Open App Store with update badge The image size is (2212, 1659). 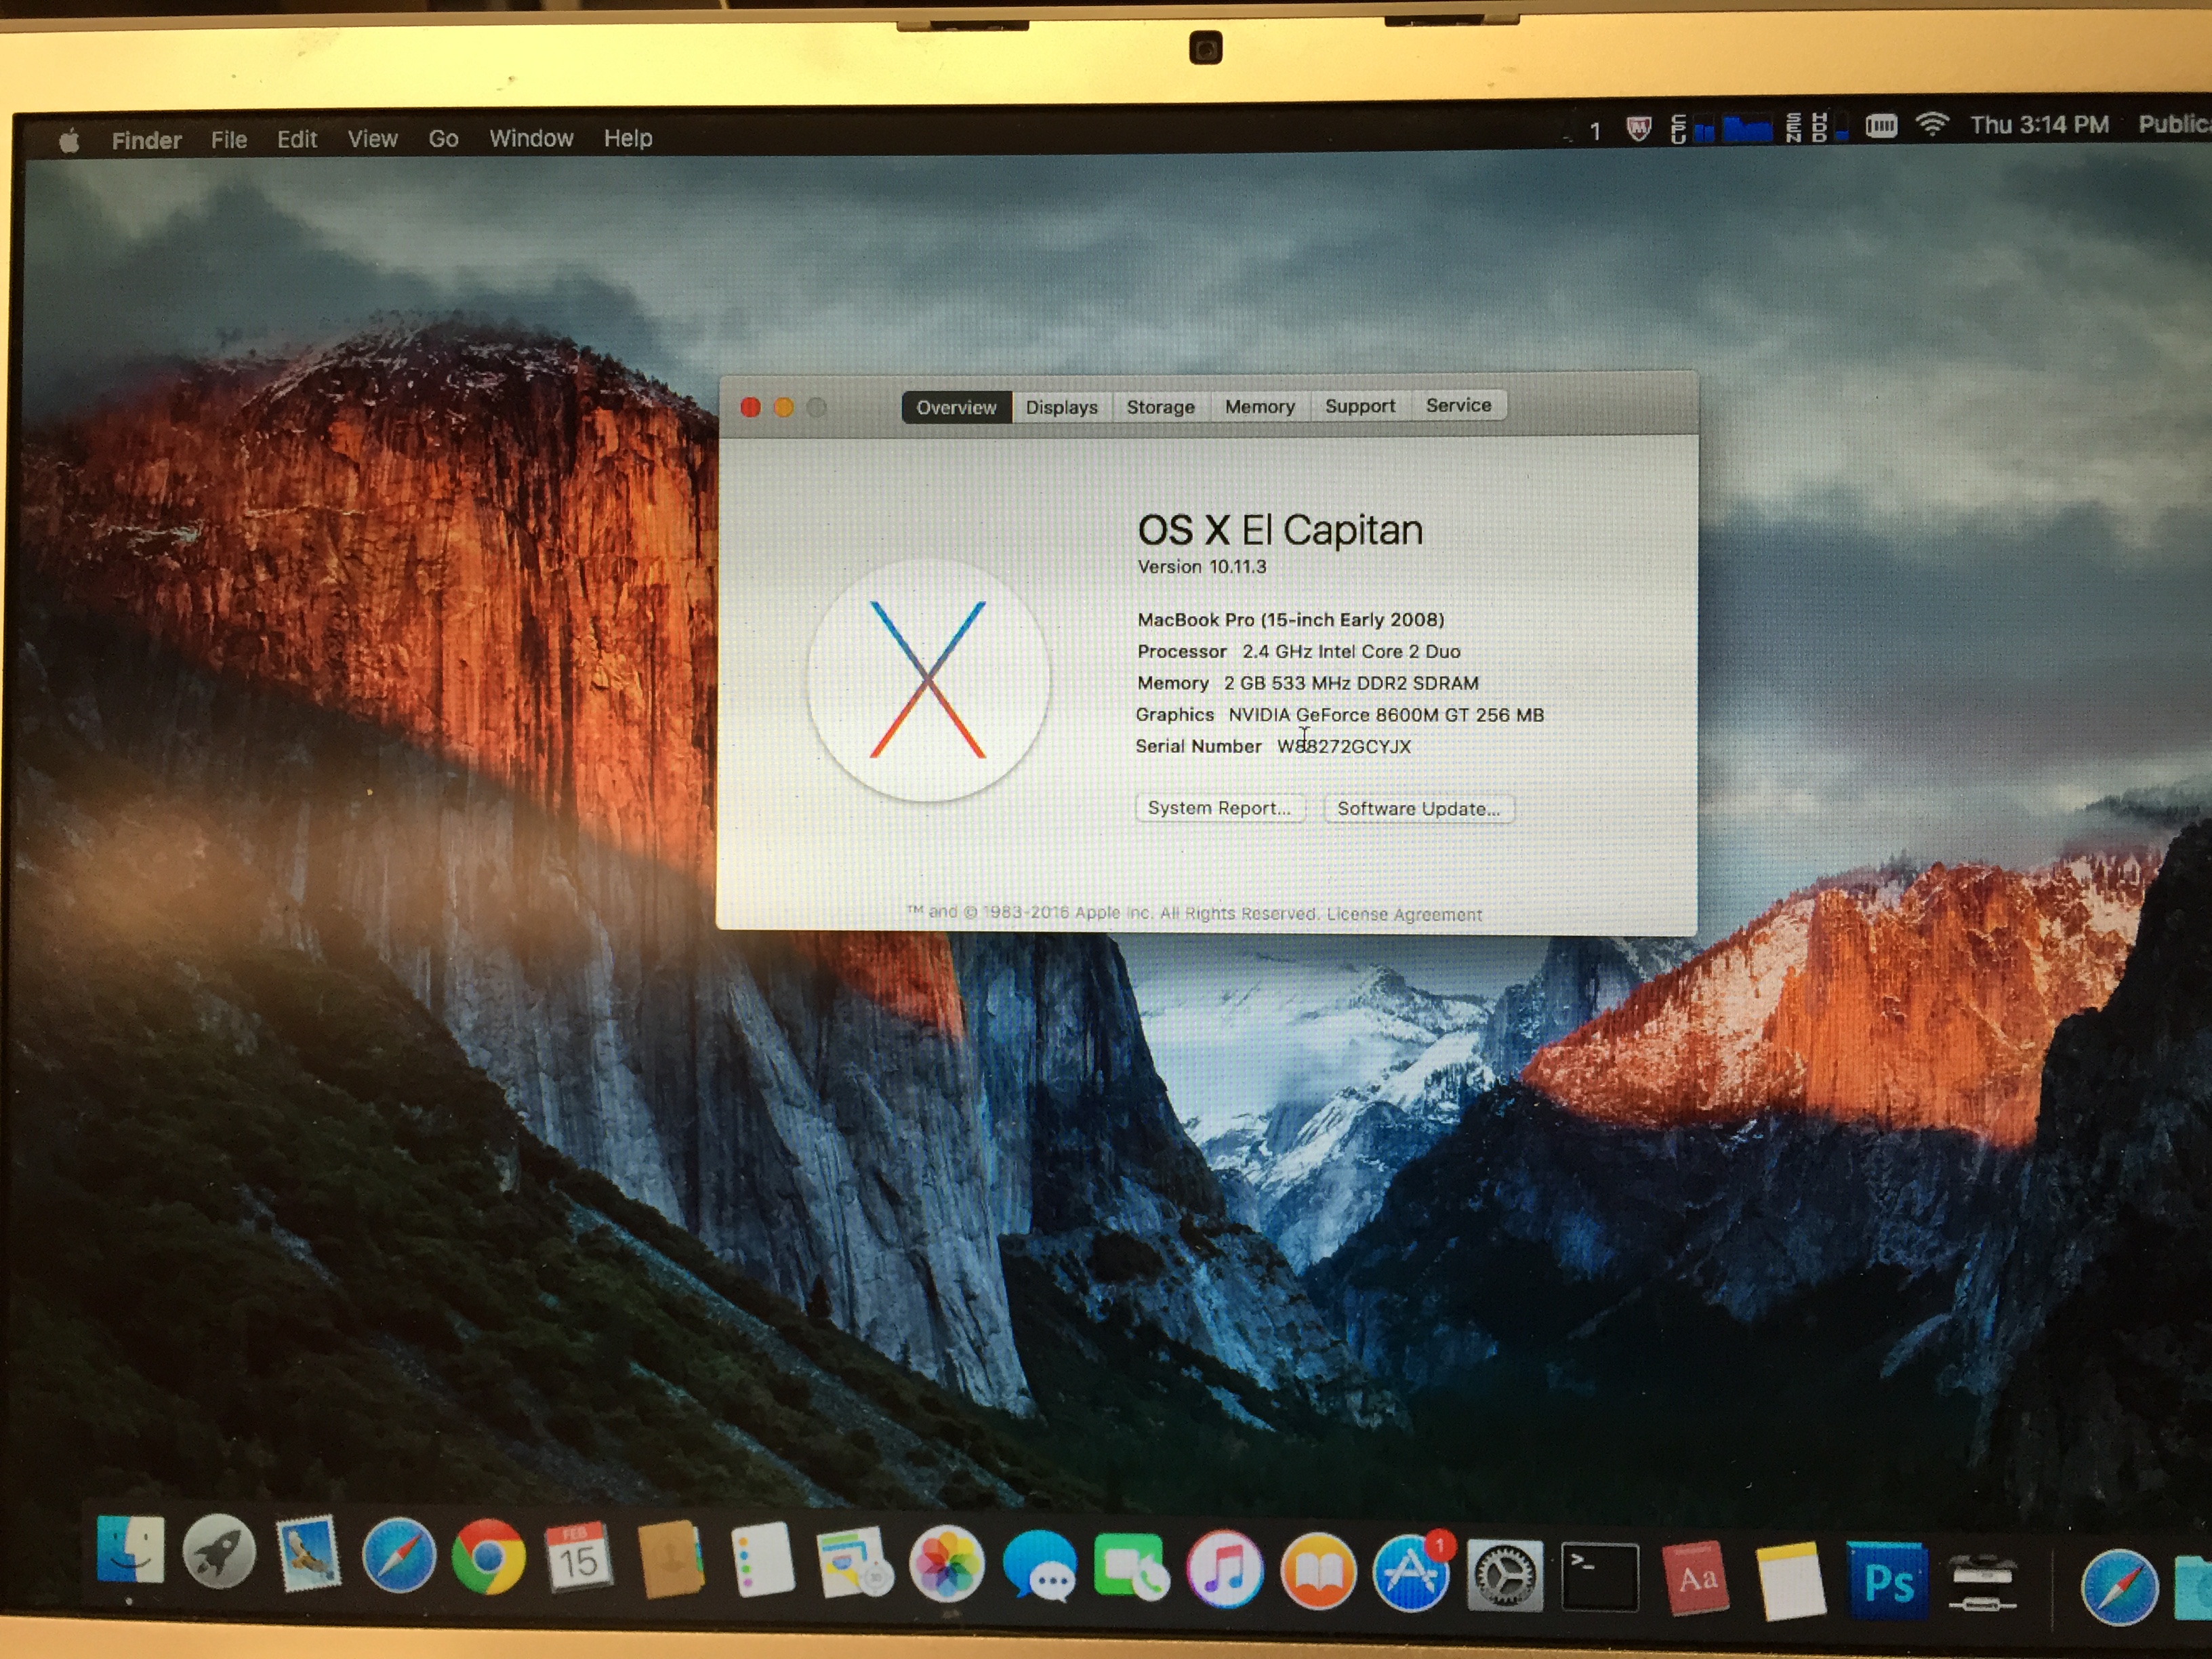(1412, 1572)
